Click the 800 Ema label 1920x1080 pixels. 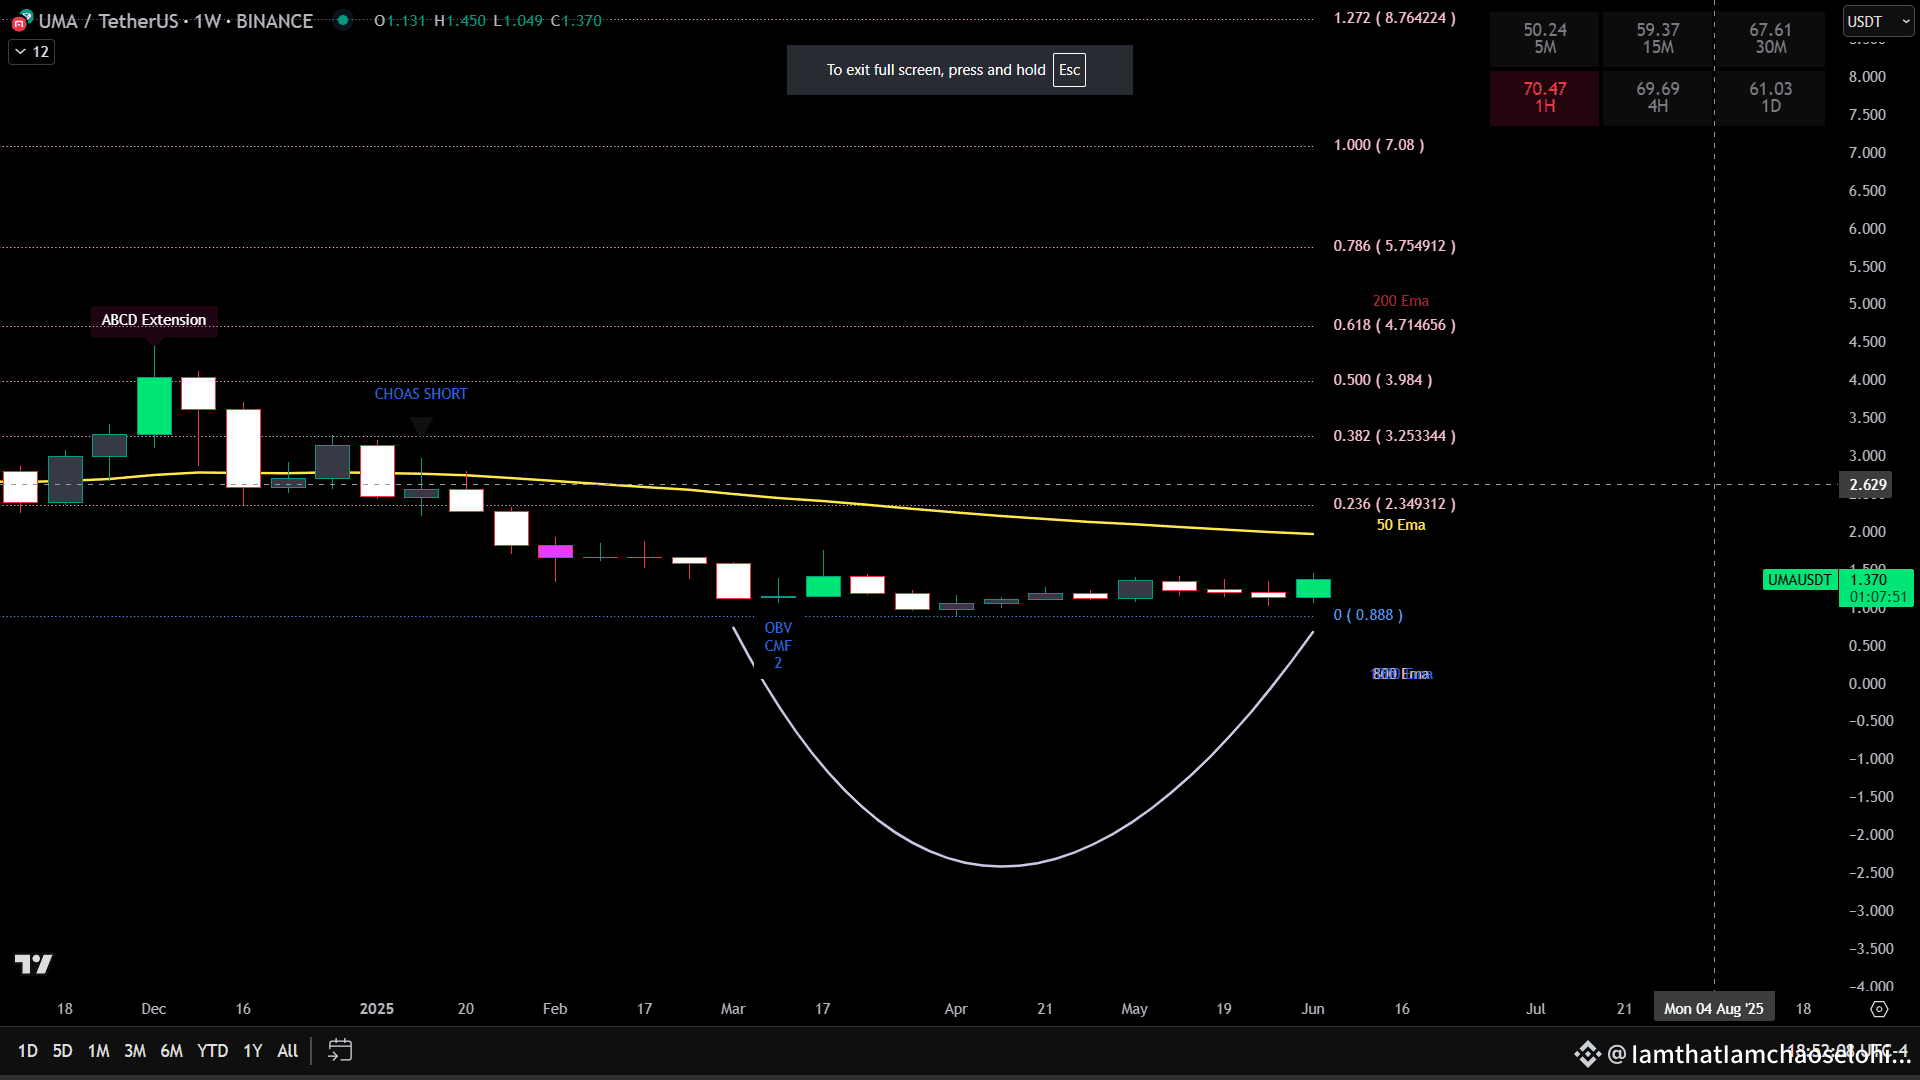tap(1401, 674)
